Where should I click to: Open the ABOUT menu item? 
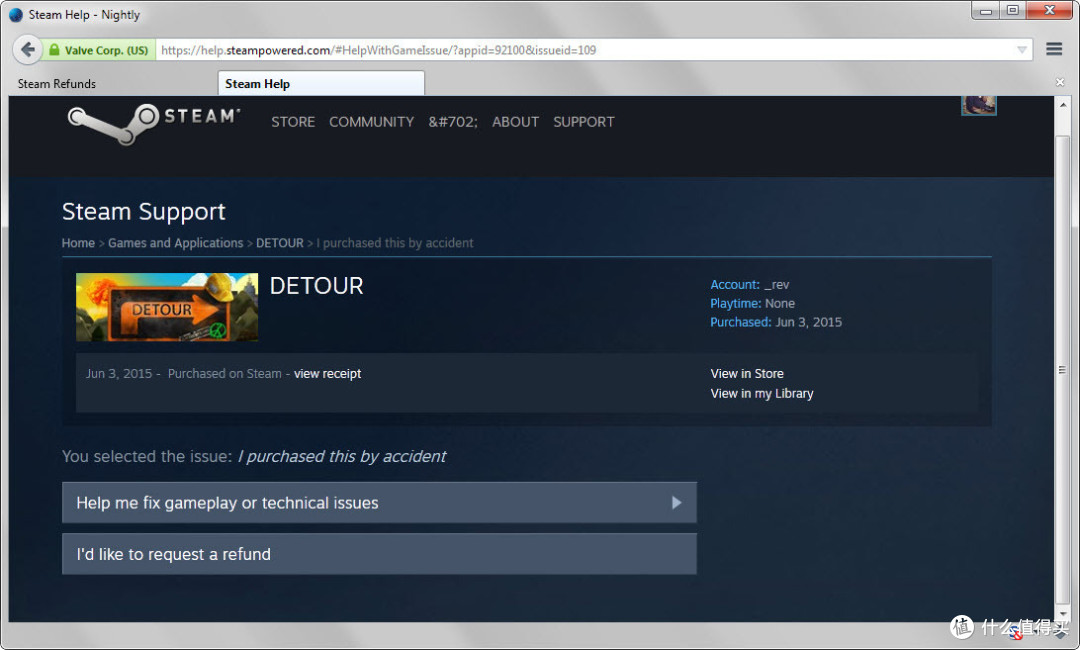(515, 122)
